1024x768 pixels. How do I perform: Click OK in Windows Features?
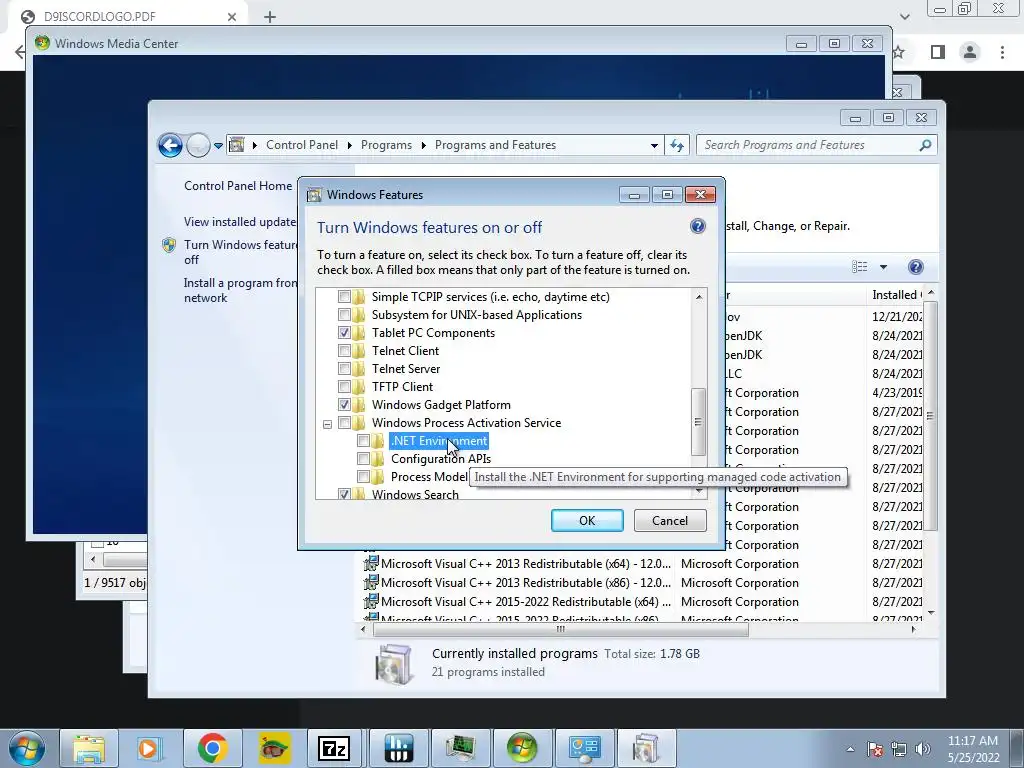coord(587,520)
